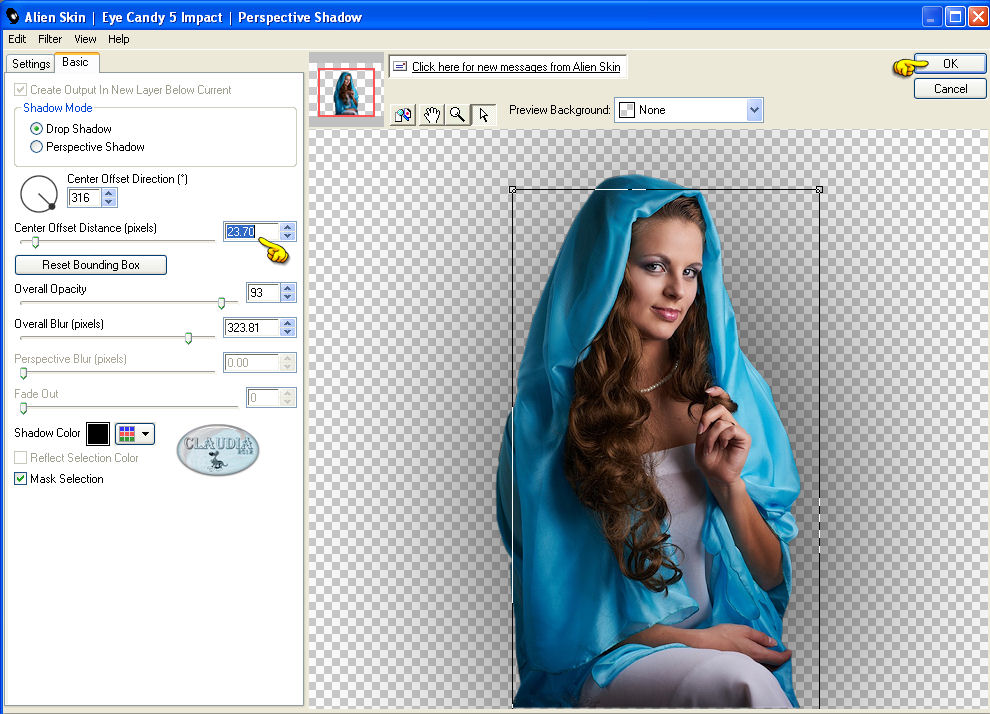Switch to the Settings tab
This screenshot has height=714, width=990.
(x=31, y=64)
